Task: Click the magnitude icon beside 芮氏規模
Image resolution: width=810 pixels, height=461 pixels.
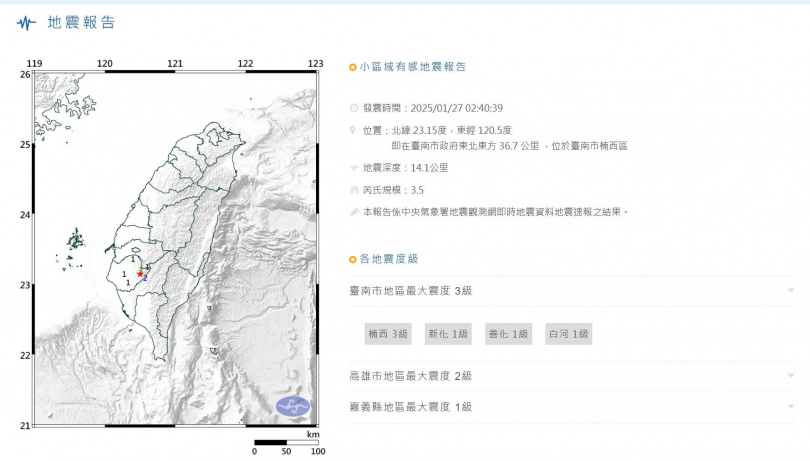Action: point(354,190)
